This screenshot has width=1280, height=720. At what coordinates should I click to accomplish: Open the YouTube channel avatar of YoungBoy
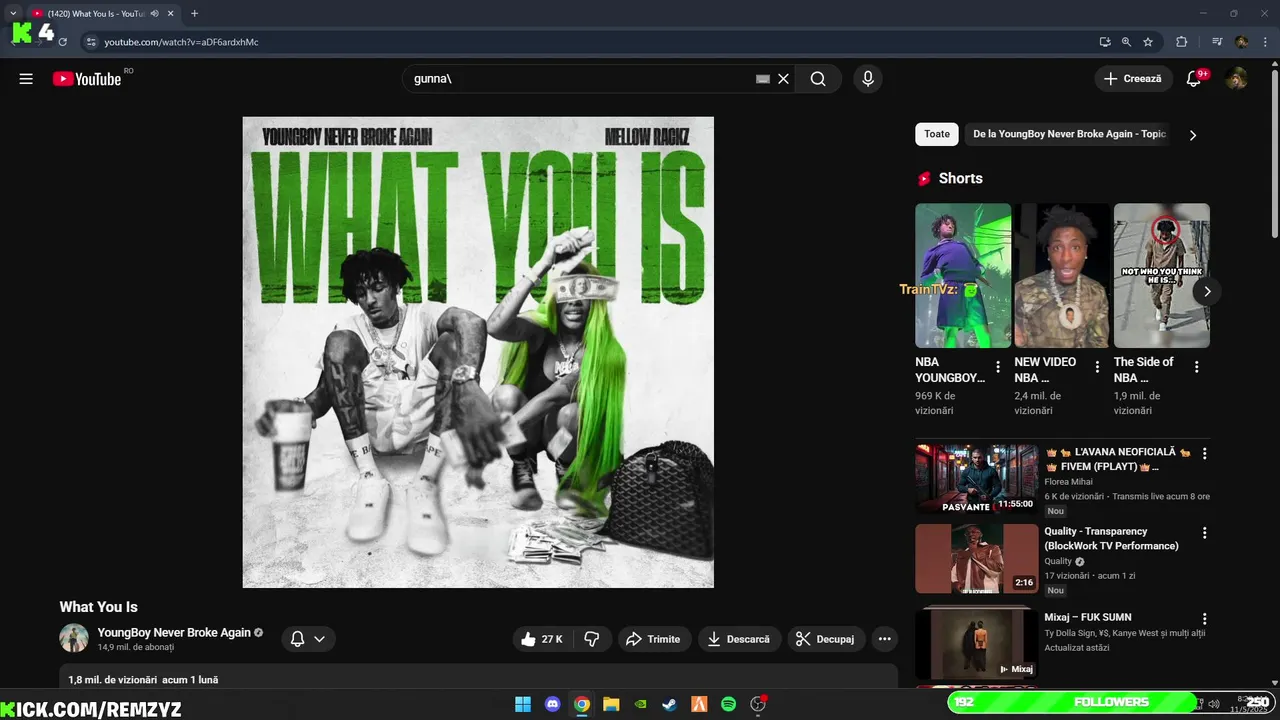pos(74,638)
